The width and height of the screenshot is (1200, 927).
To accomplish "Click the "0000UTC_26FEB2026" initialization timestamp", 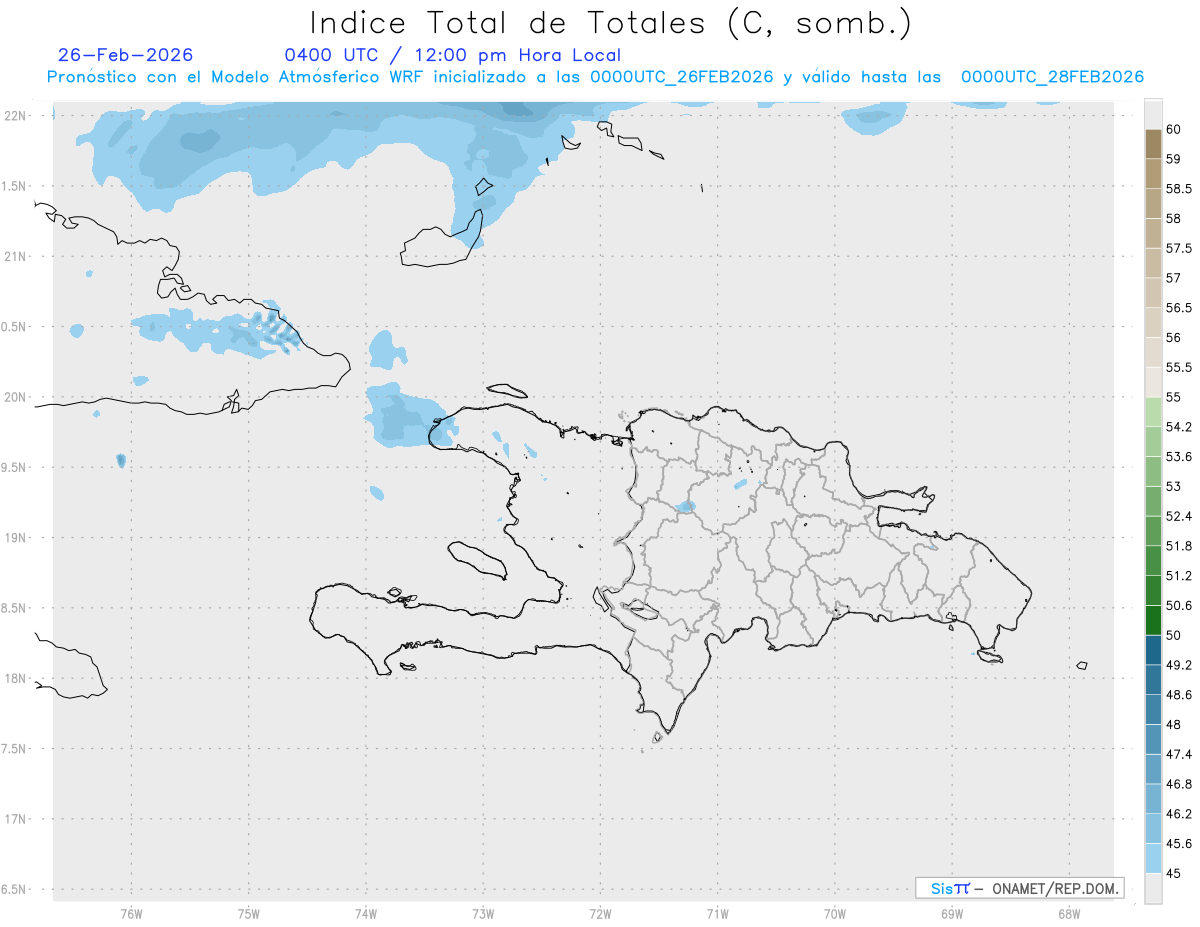I will click(681, 77).
